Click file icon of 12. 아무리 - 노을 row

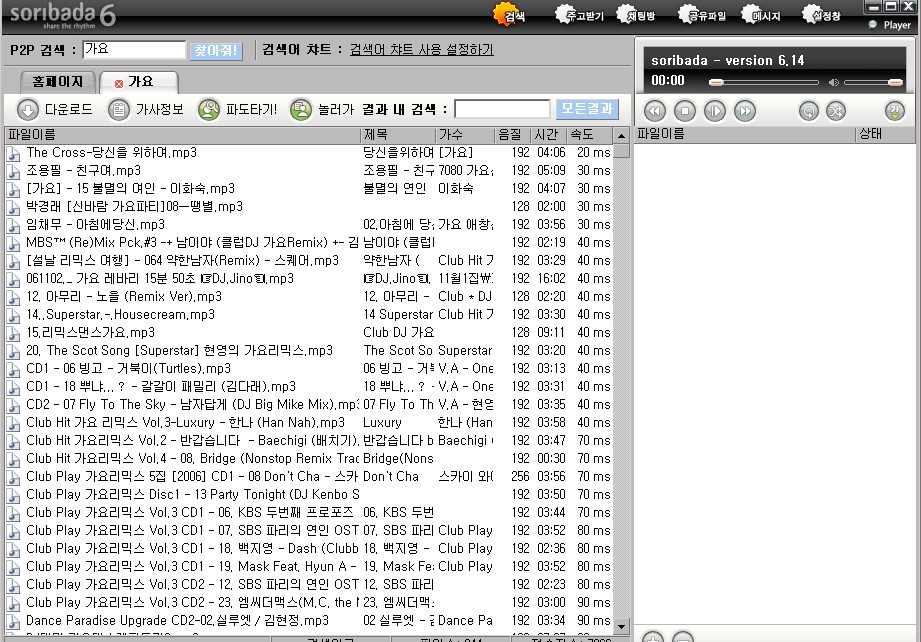point(13,297)
